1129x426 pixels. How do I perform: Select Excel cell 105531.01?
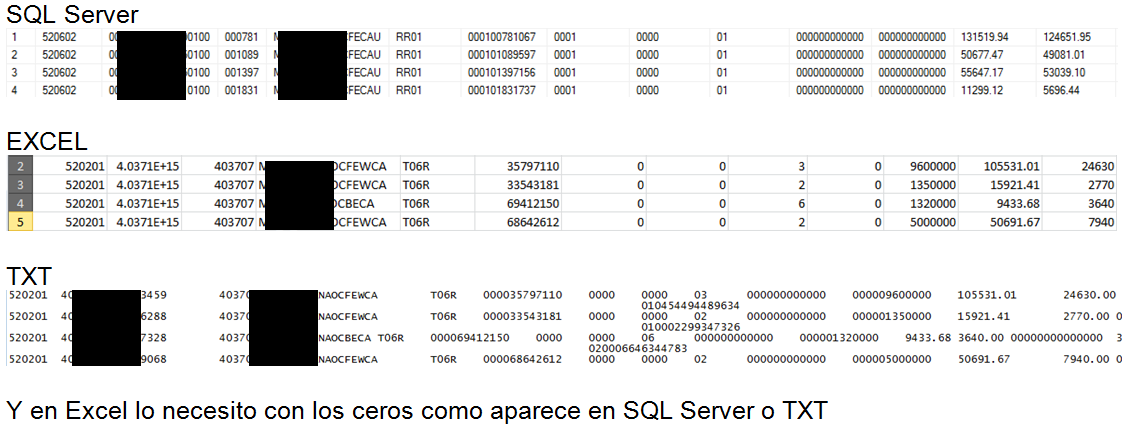(x=1001, y=166)
